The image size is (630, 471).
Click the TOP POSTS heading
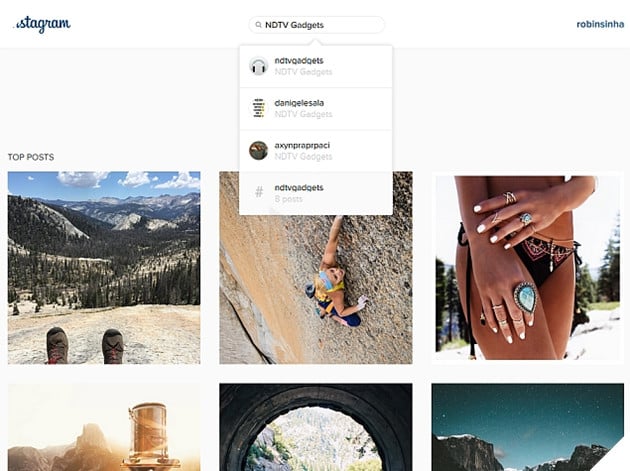click(x=31, y=157)
